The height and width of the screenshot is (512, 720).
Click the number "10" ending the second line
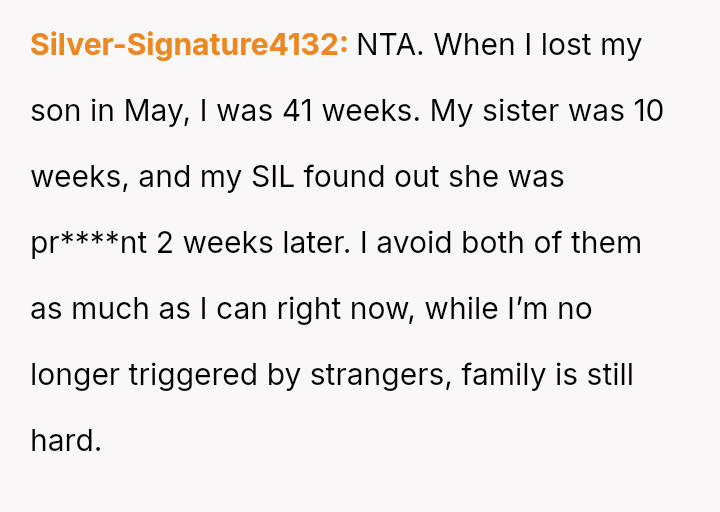point(647,111)
